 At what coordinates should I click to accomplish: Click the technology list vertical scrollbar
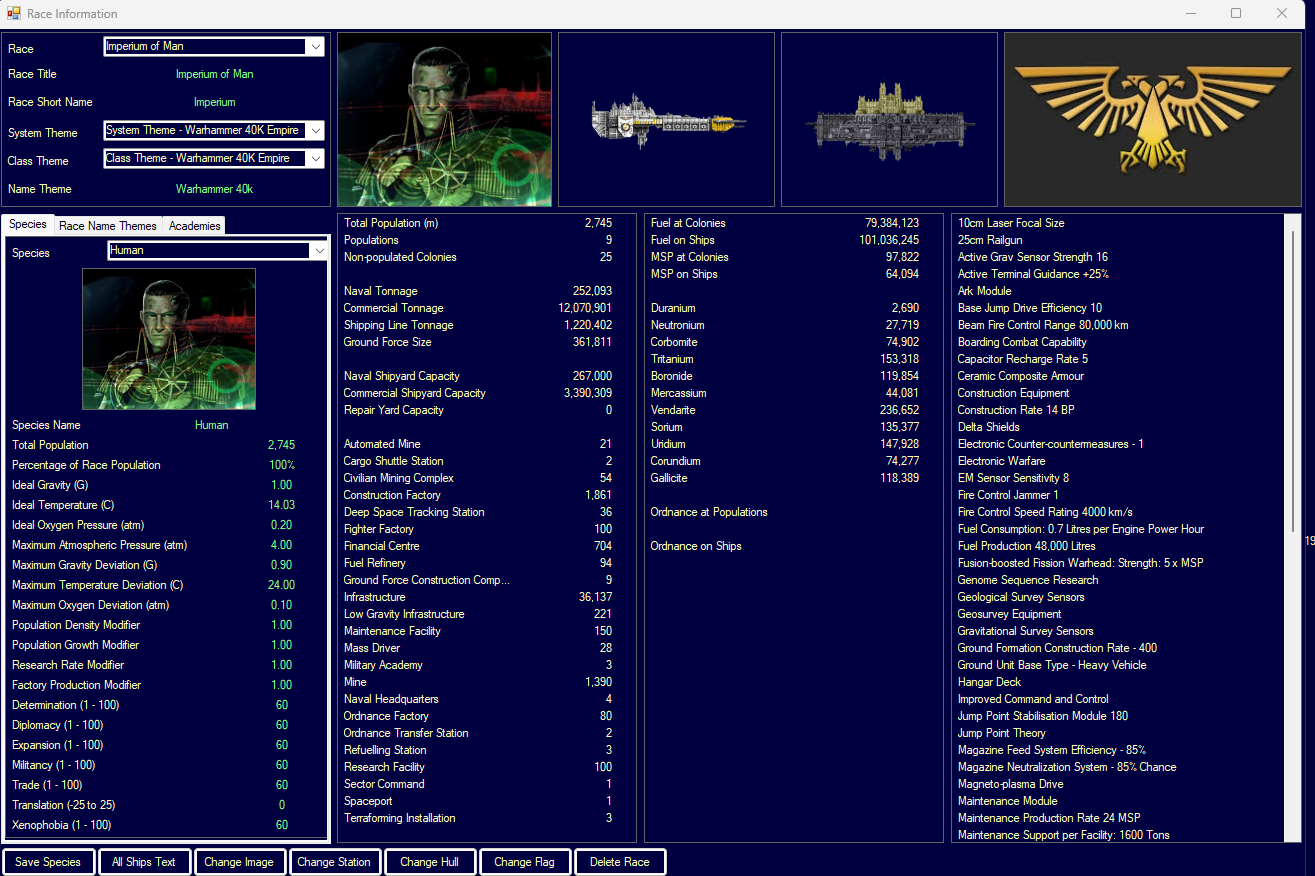1295,528
